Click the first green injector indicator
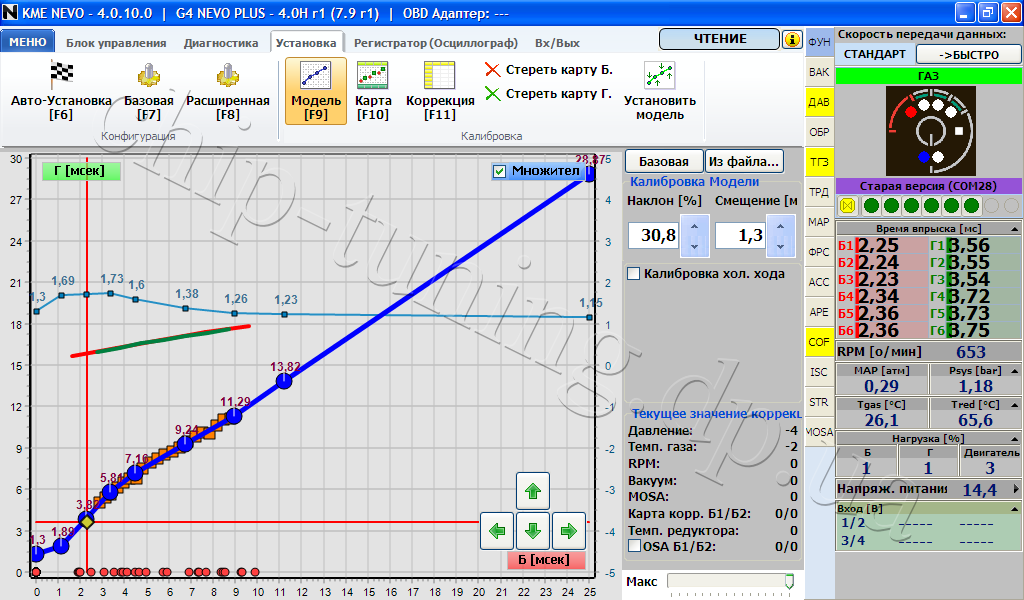The height and width of the screenshot is (600, 1024). click(871, 206)
